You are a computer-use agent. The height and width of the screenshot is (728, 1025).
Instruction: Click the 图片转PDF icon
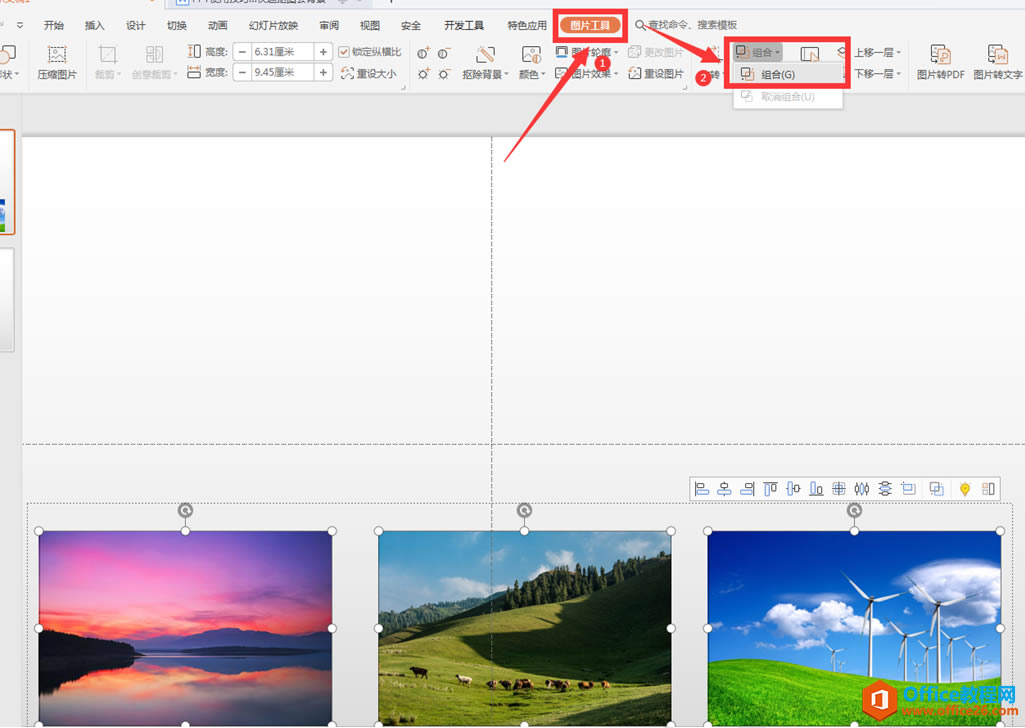(940, 61)
